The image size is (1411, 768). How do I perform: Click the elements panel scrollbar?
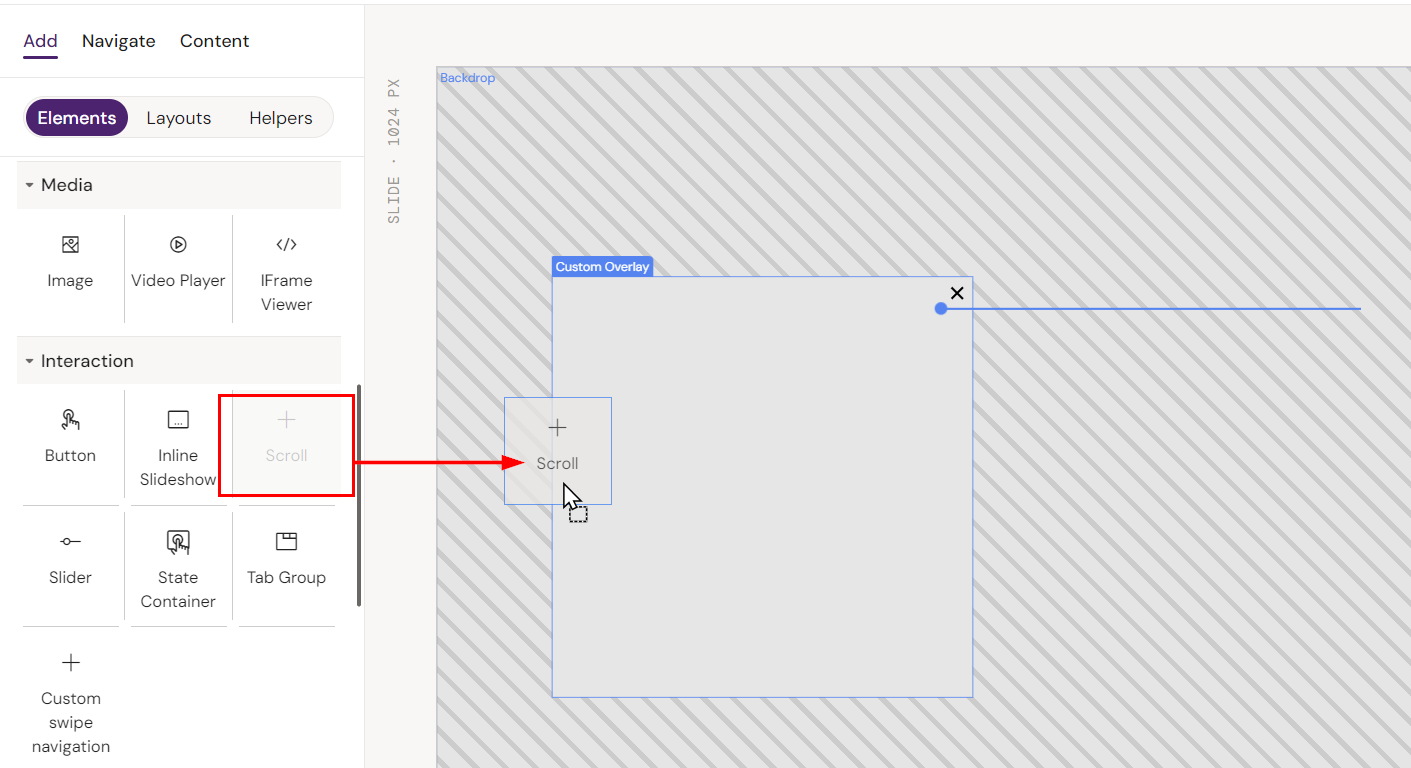click(x=359, y=495)
